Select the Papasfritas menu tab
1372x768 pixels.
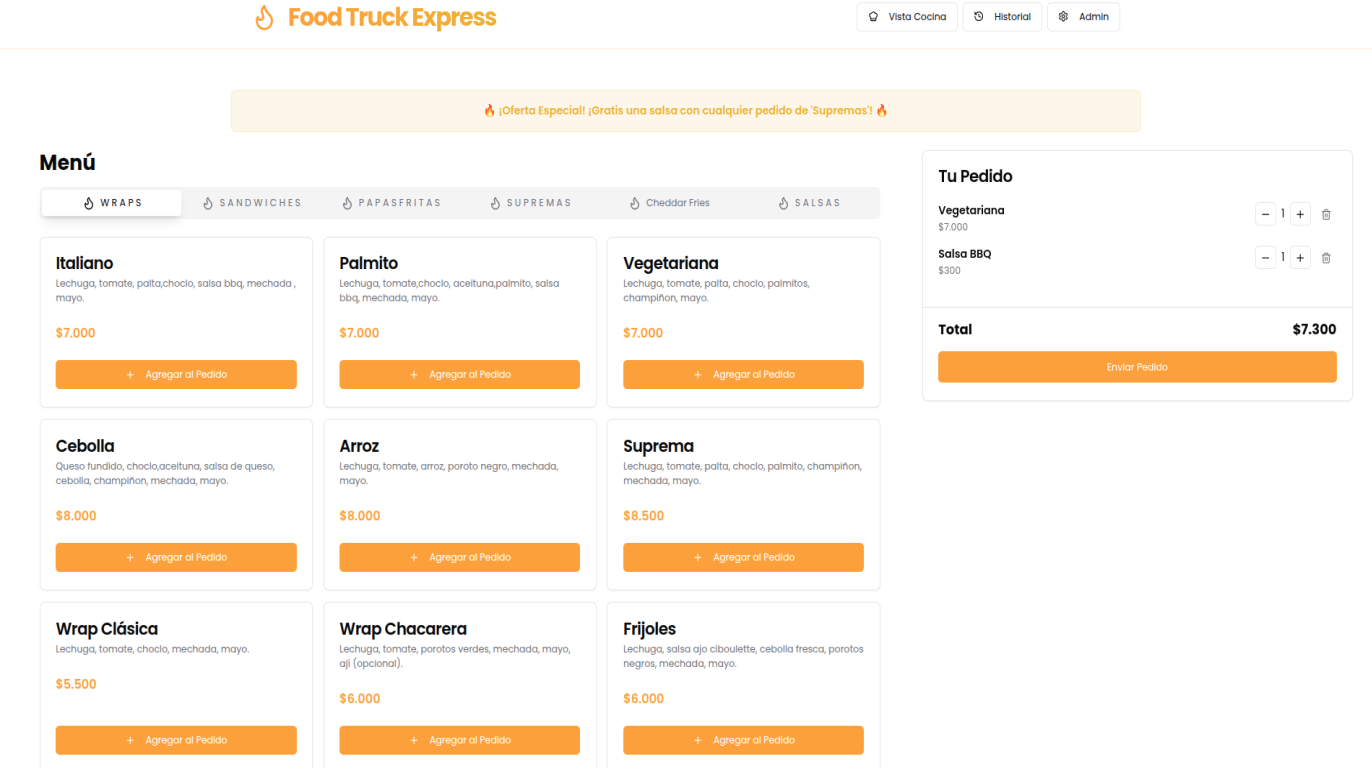click(391, 203)
